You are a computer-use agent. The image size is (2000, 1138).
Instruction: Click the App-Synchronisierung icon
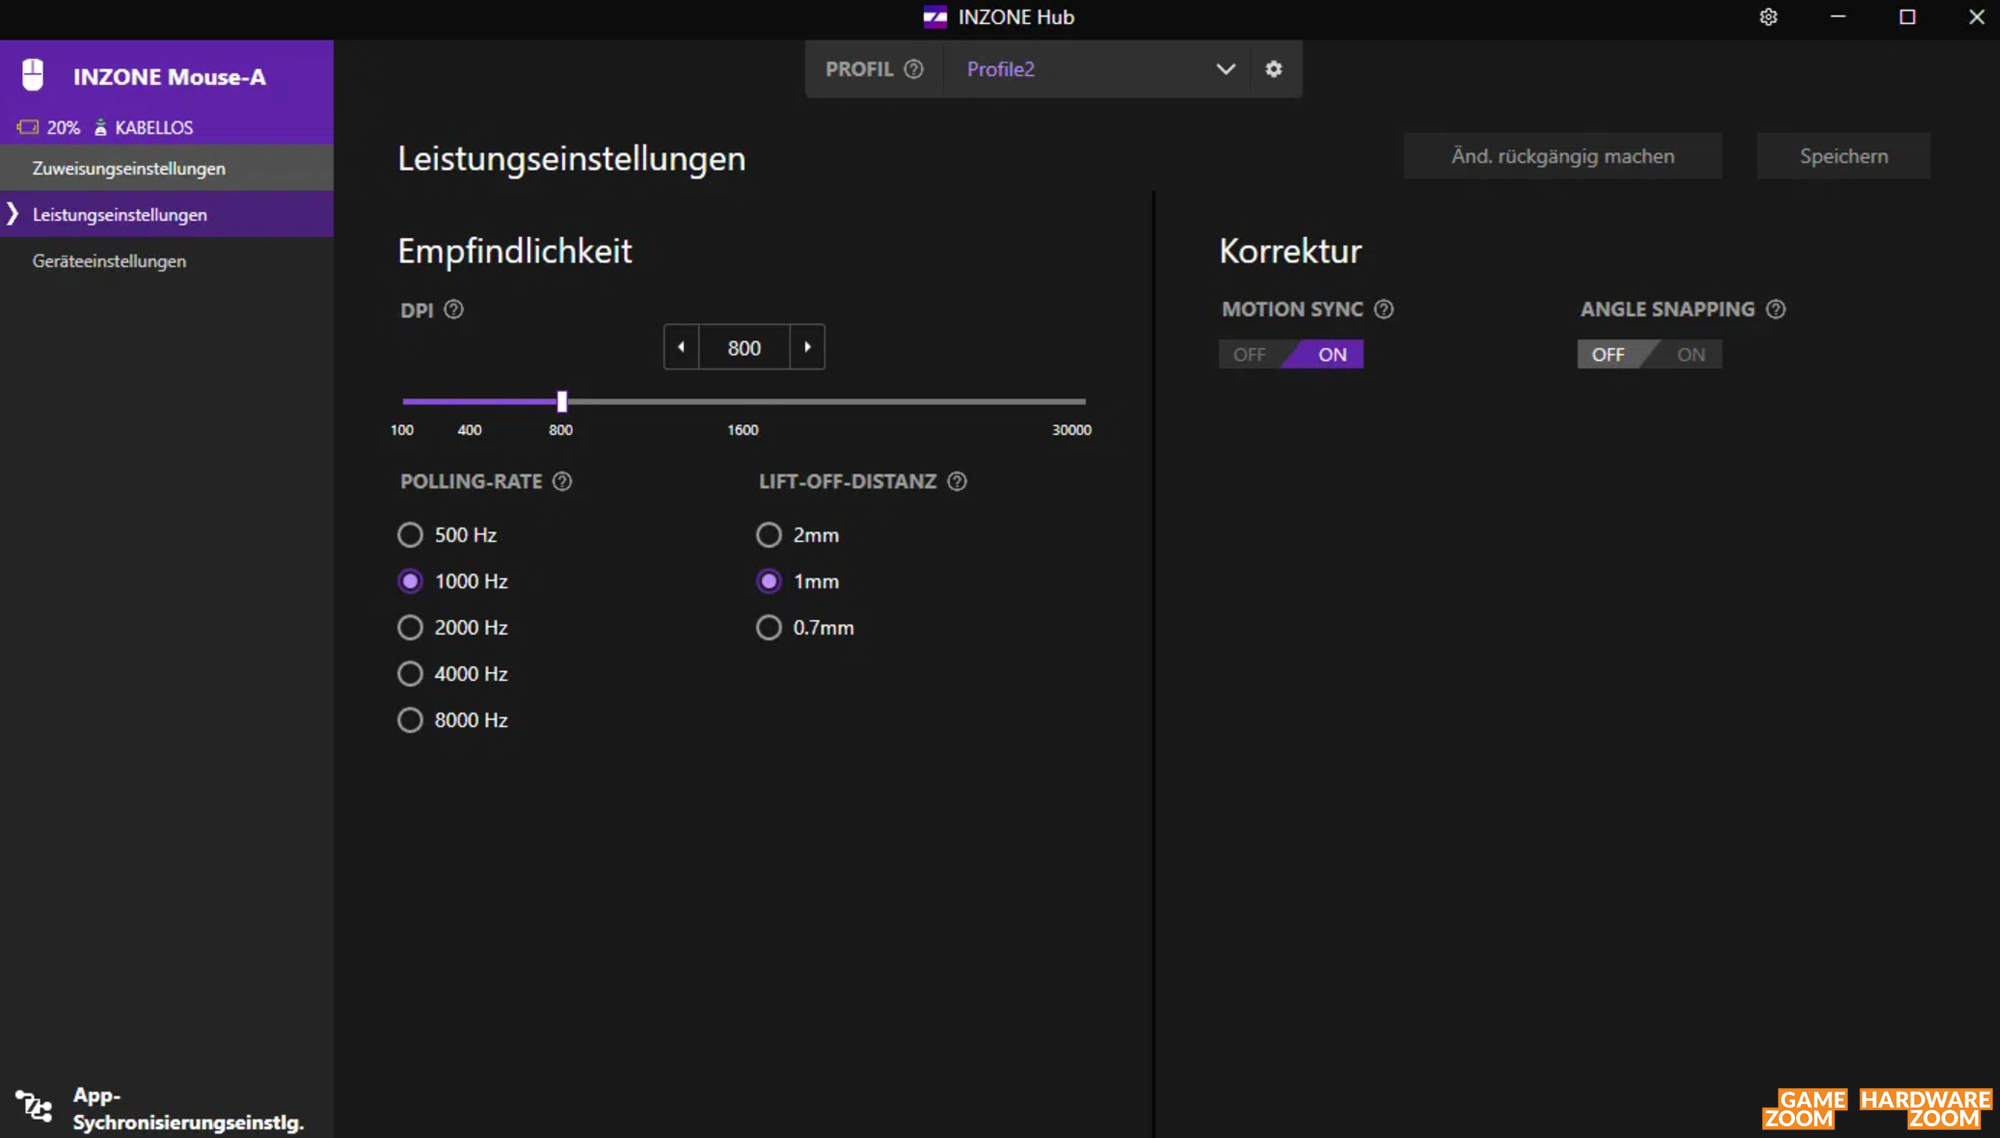pos(34,1107)
